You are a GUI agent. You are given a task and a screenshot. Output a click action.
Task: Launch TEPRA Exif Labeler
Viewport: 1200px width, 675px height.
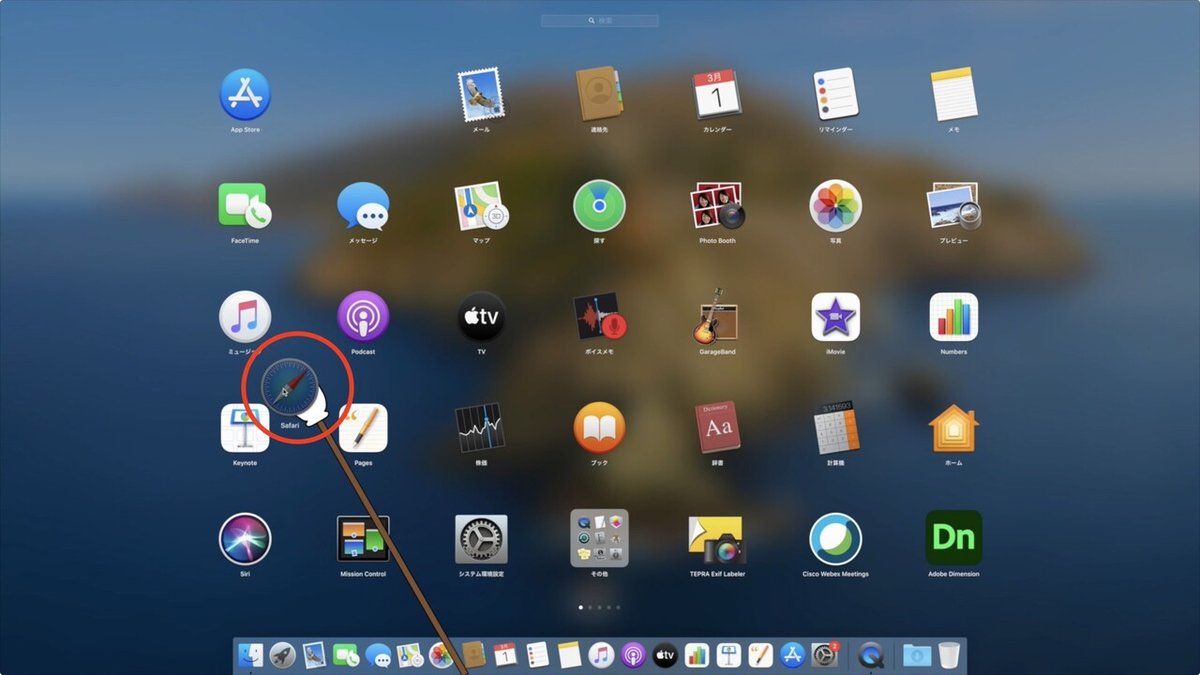click(x=717, y=539)
